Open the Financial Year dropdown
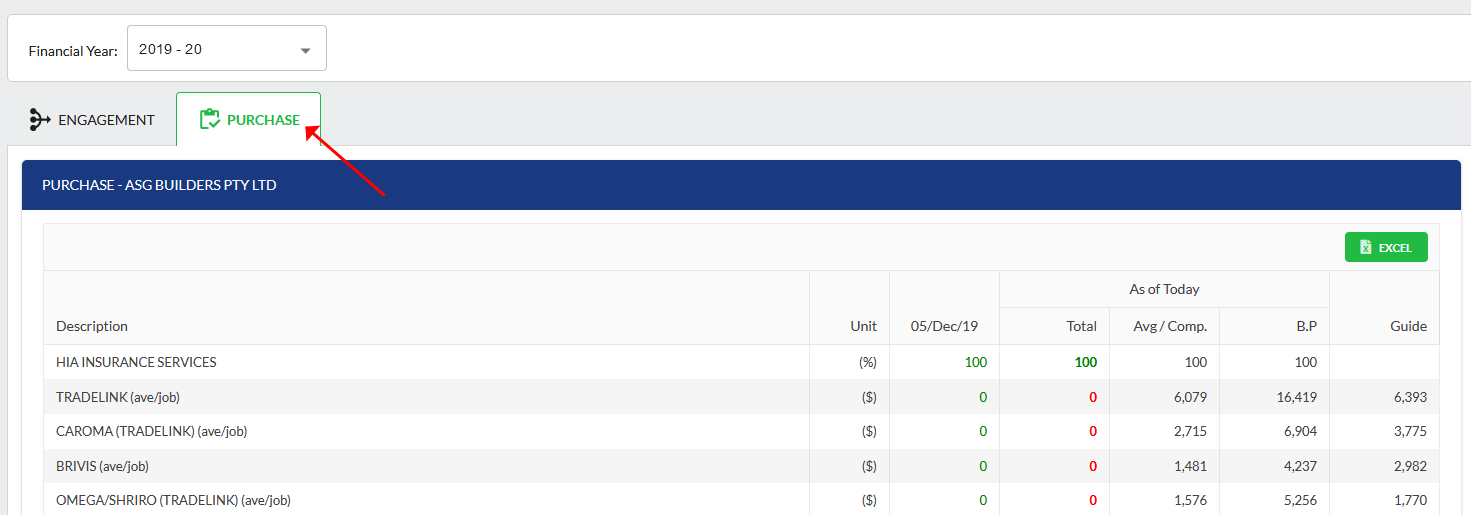Screen dimensions: 1471x515 (x=226, y=49)
